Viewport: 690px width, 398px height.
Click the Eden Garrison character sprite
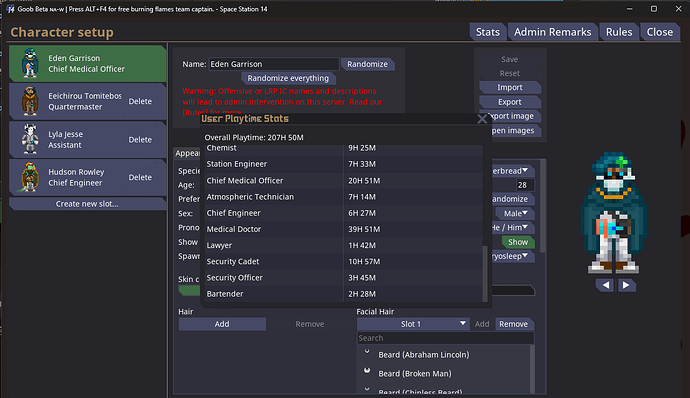point(30,63)
